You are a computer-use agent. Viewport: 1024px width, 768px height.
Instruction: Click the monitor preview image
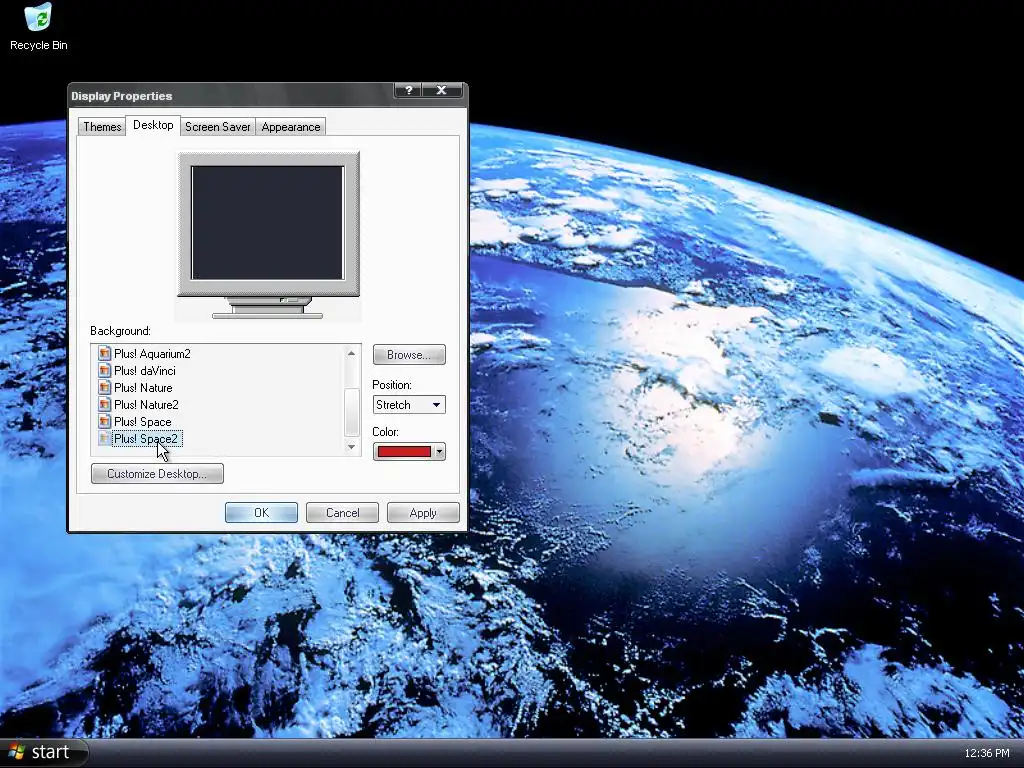tap(268, 235)
